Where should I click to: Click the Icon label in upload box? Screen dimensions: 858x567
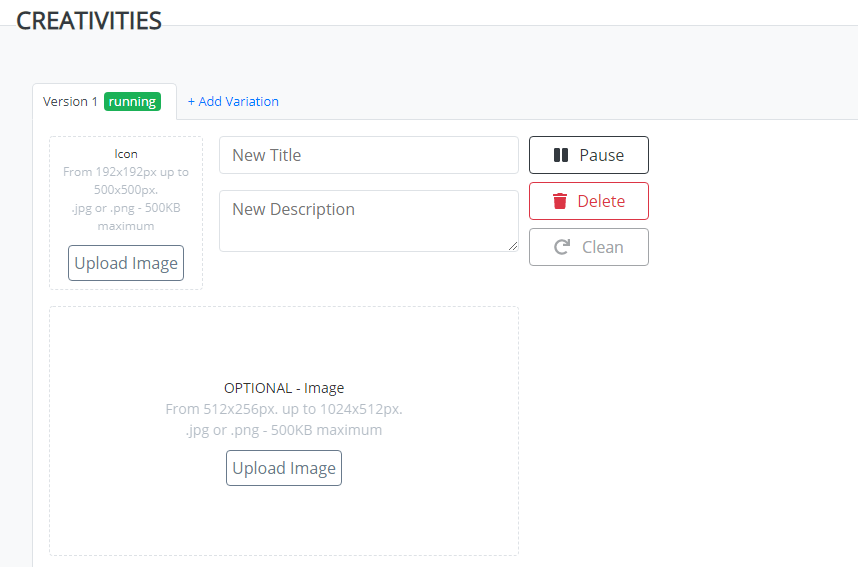tap(126, 154)
